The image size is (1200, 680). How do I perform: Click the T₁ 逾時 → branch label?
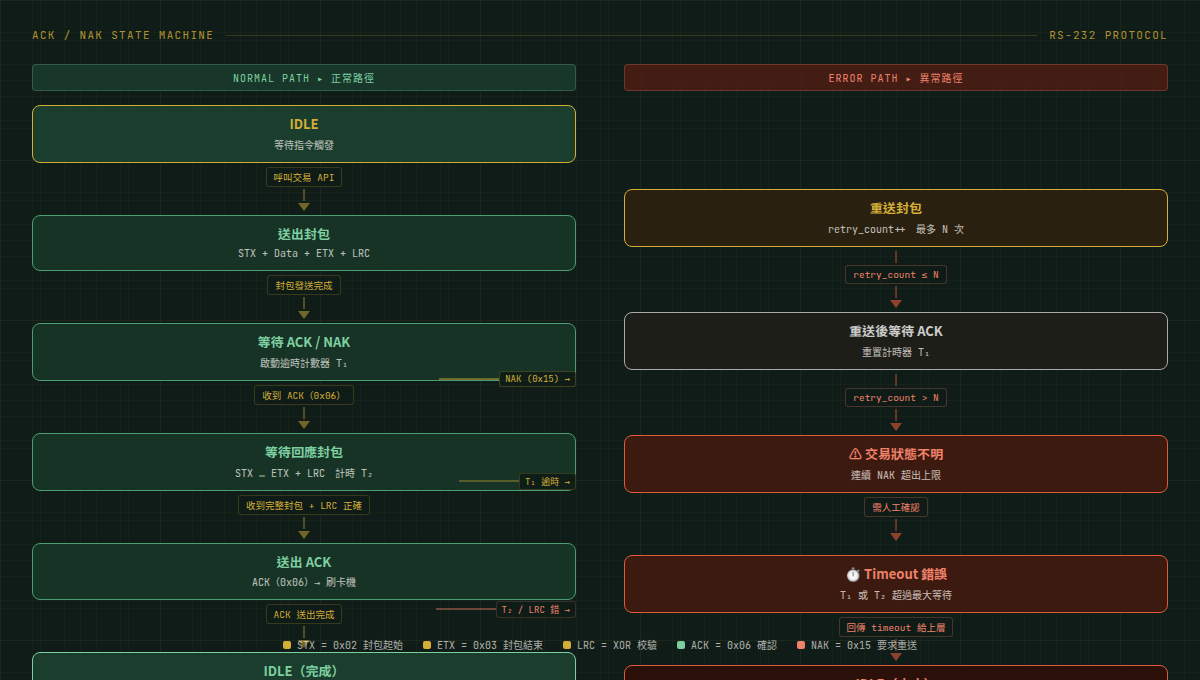coord(547,481)
